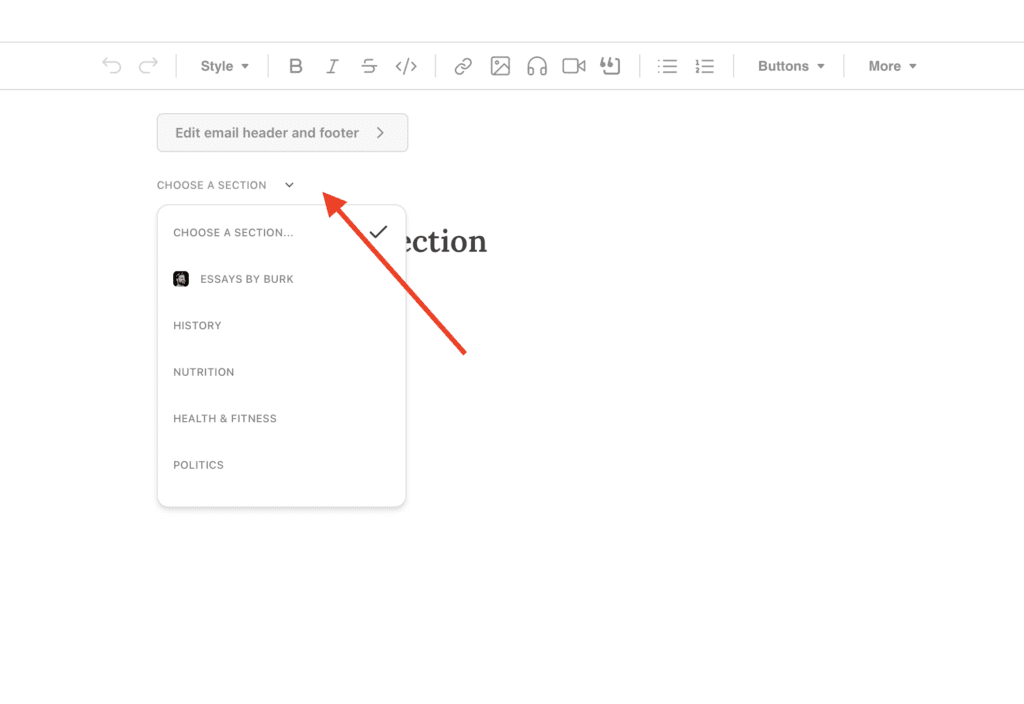Viewport: 1024px width, 704px height.
Task: Select the Politics section
Action: (x=198, y=464)
